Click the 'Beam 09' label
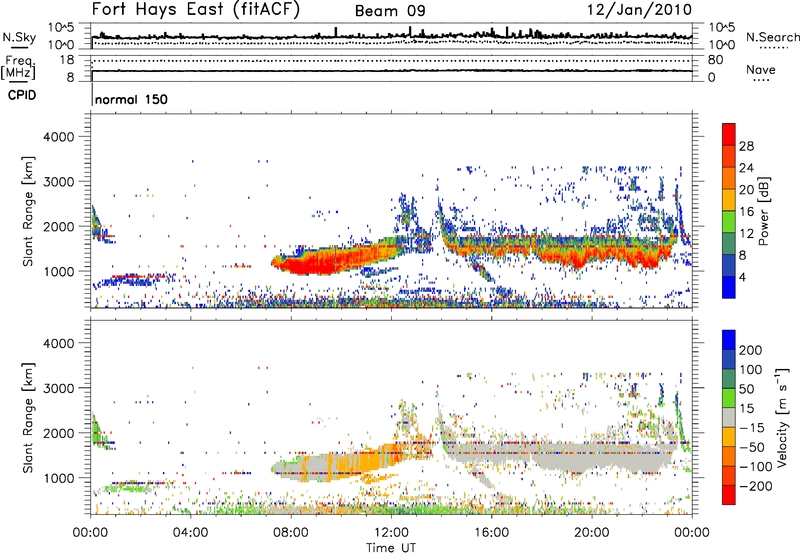The image size is (800, 554). (390, 11)
